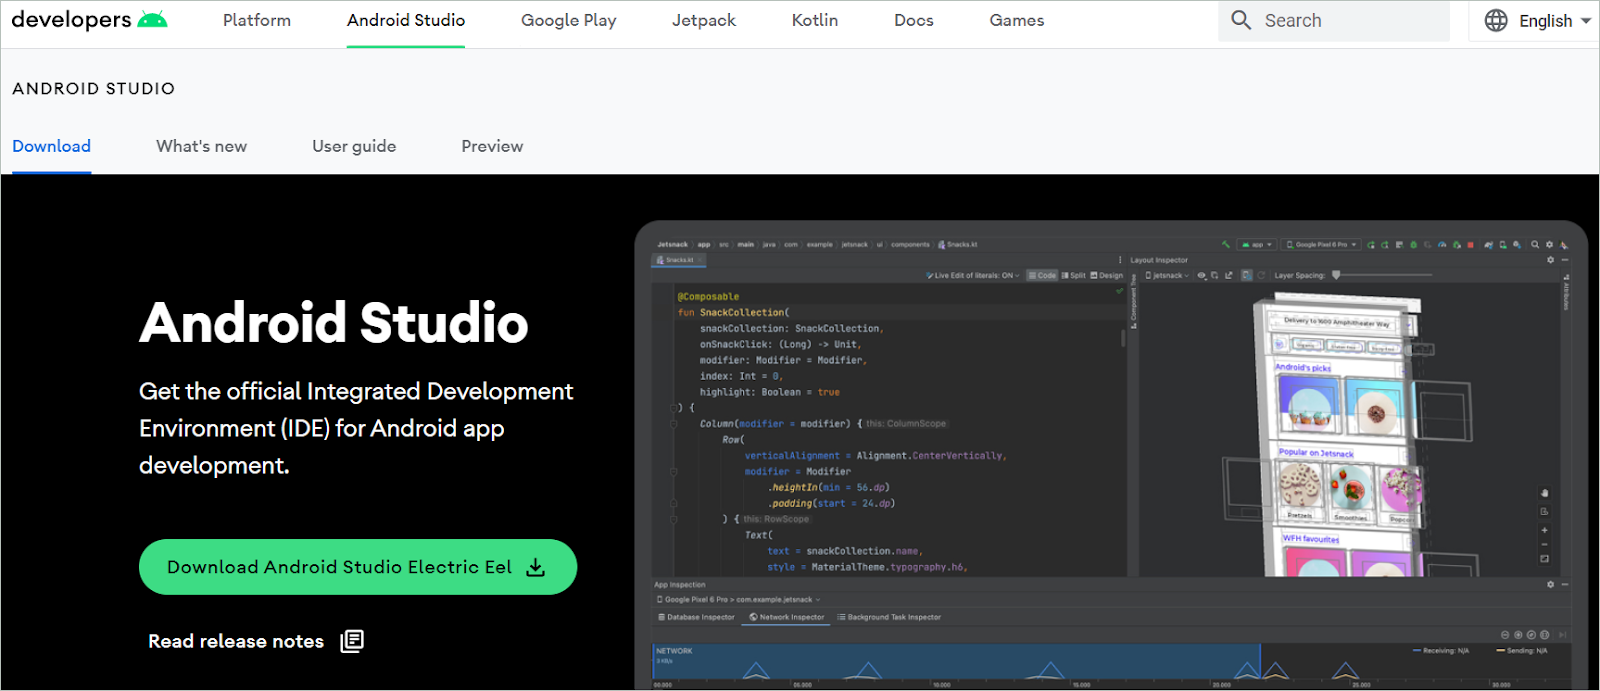Select the Snacks.kt editor tab

pyautogui.click(x=679, y=260)
